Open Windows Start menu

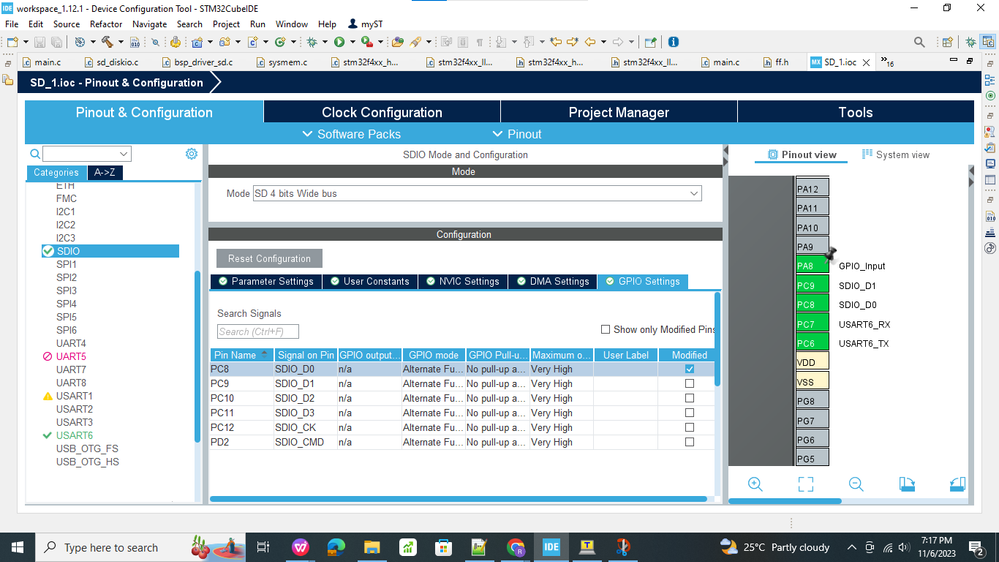point(17,547)
